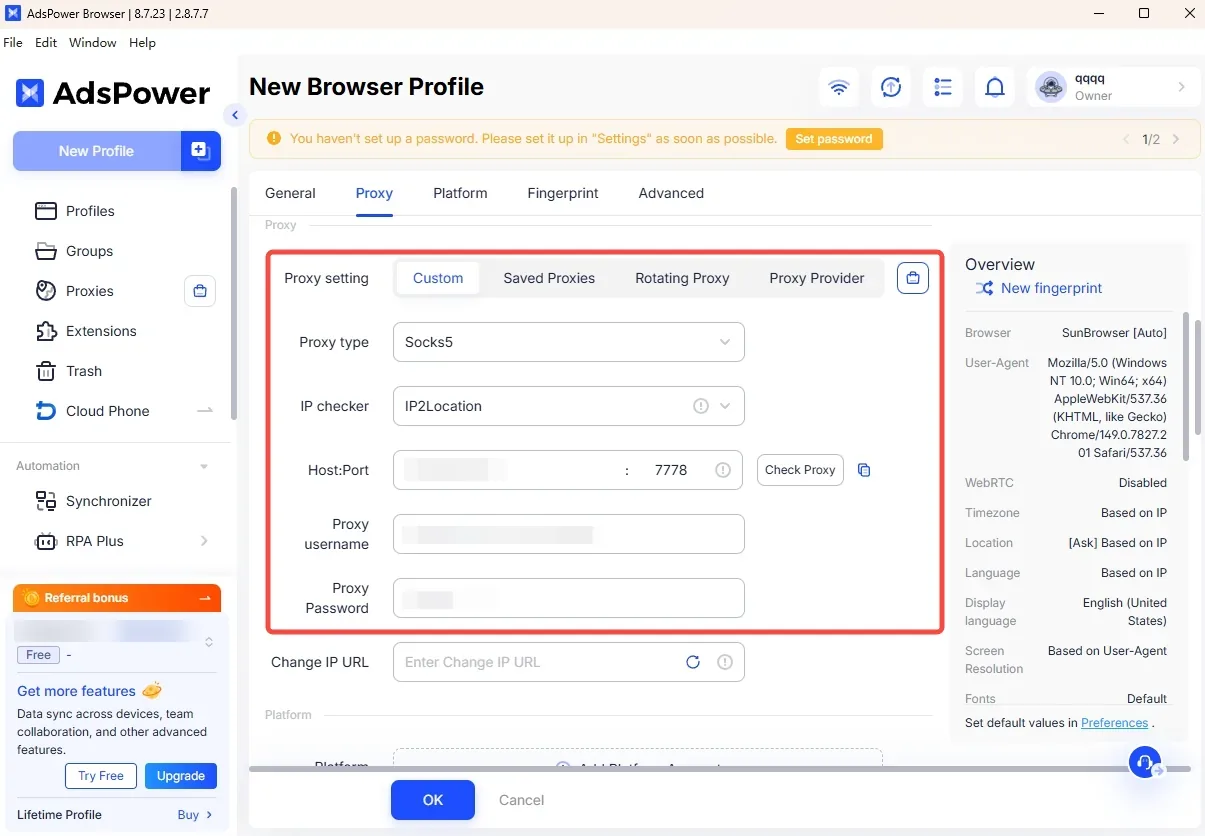
Task: Open the support headset chat bubble
Action: pos(1146,762)
